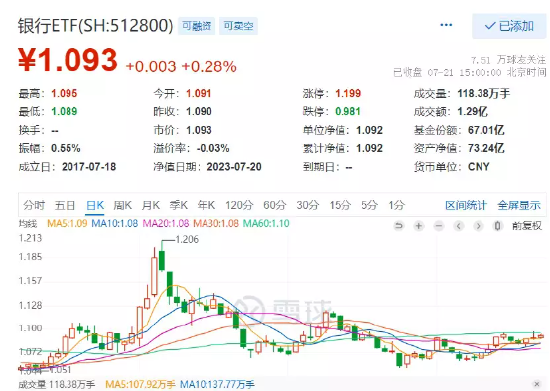This screenshot has width=550, height=391.
Task: Switch to the 分时 chart tab
Action: 34,205
